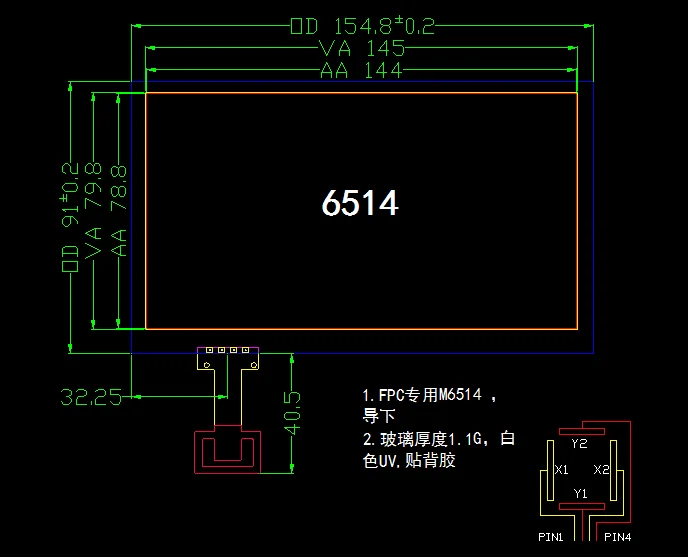Select the PIN1 label
This screenshot has width=688, height=557.
click(551, 537)
